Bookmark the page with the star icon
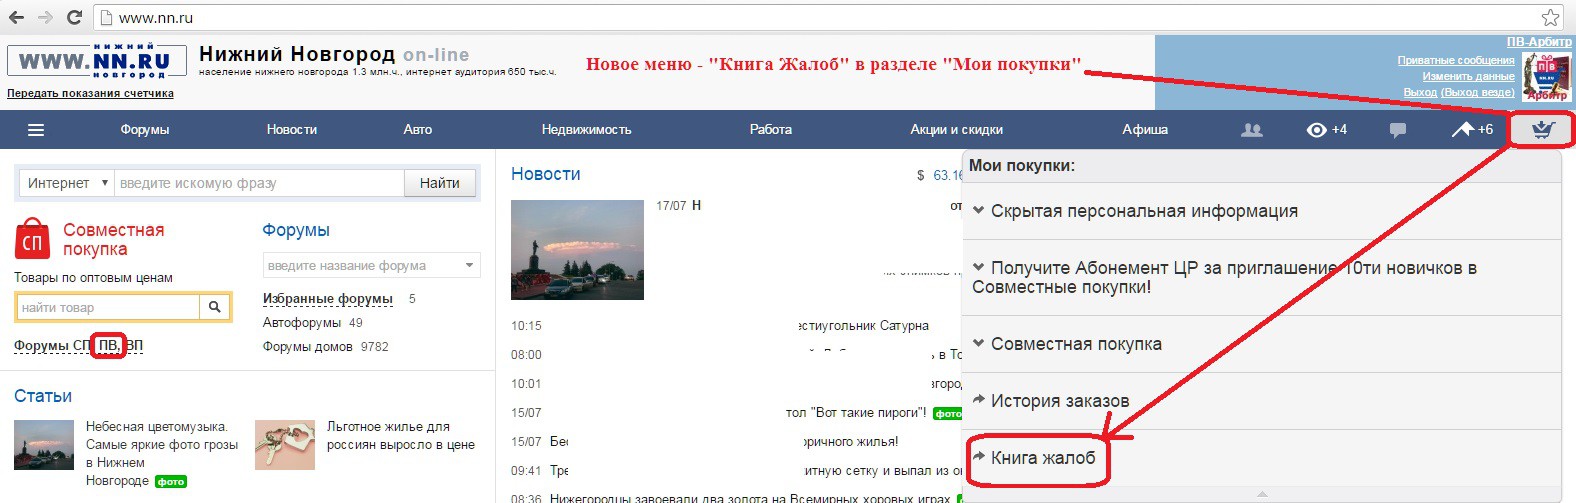The width and height of the screenshot is (1576, 503). (x=1550, y=17)
